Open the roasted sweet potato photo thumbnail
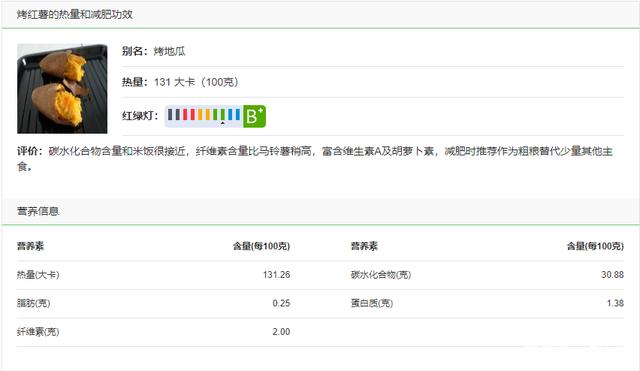 [x=62, y=89]
